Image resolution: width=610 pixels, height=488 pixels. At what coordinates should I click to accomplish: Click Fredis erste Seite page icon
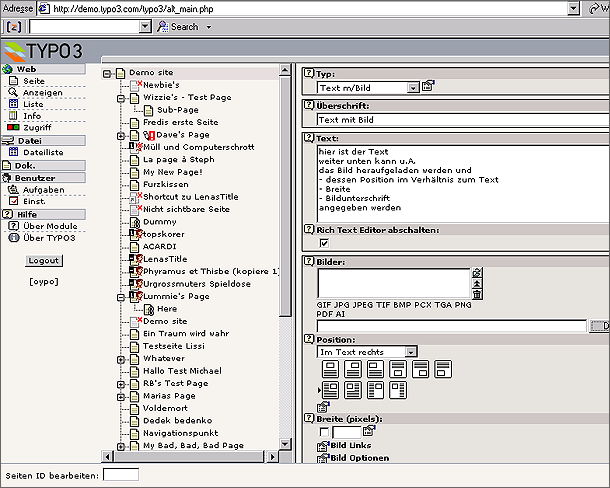coord(135,123)
